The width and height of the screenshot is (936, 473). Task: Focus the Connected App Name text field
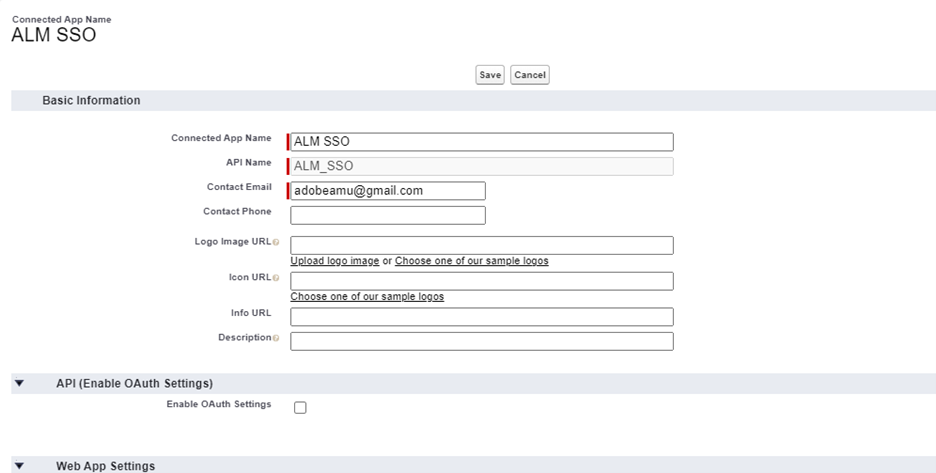click(481, 142)
